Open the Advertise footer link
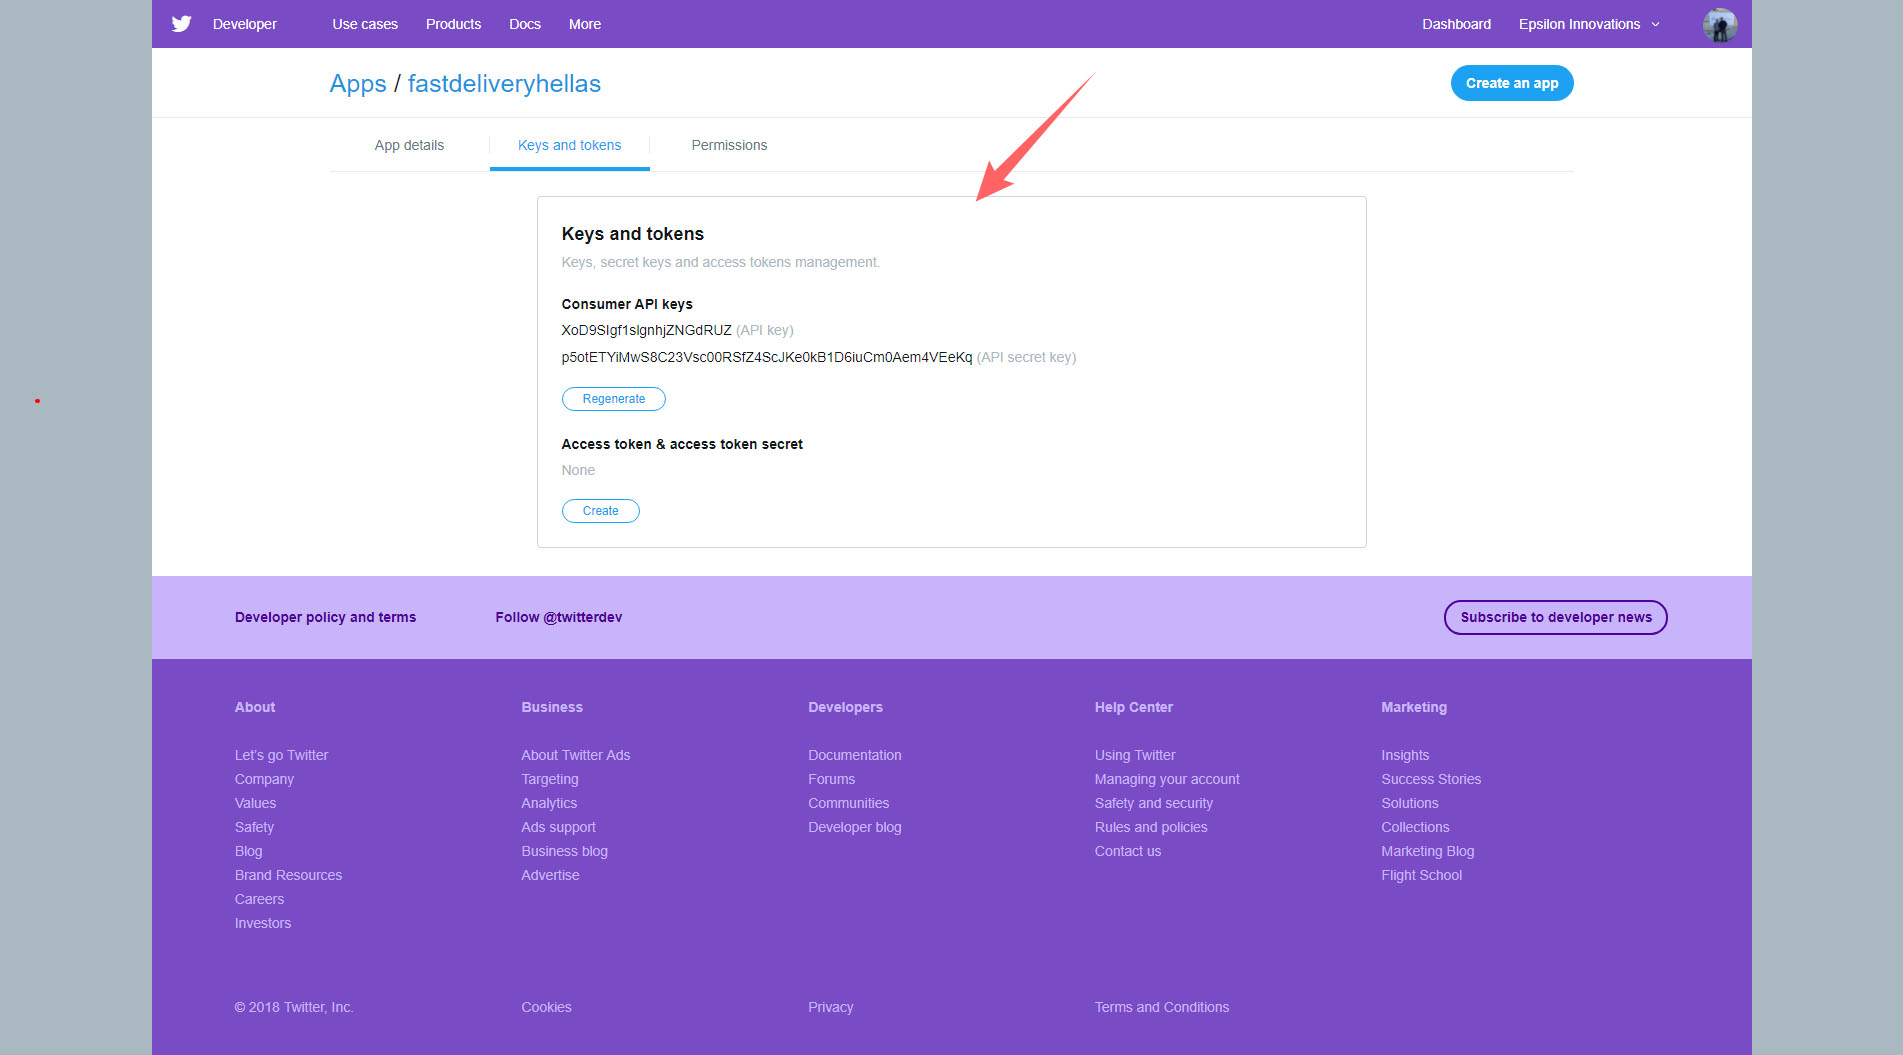The image size is (1903, 1055). pos(550,875)
